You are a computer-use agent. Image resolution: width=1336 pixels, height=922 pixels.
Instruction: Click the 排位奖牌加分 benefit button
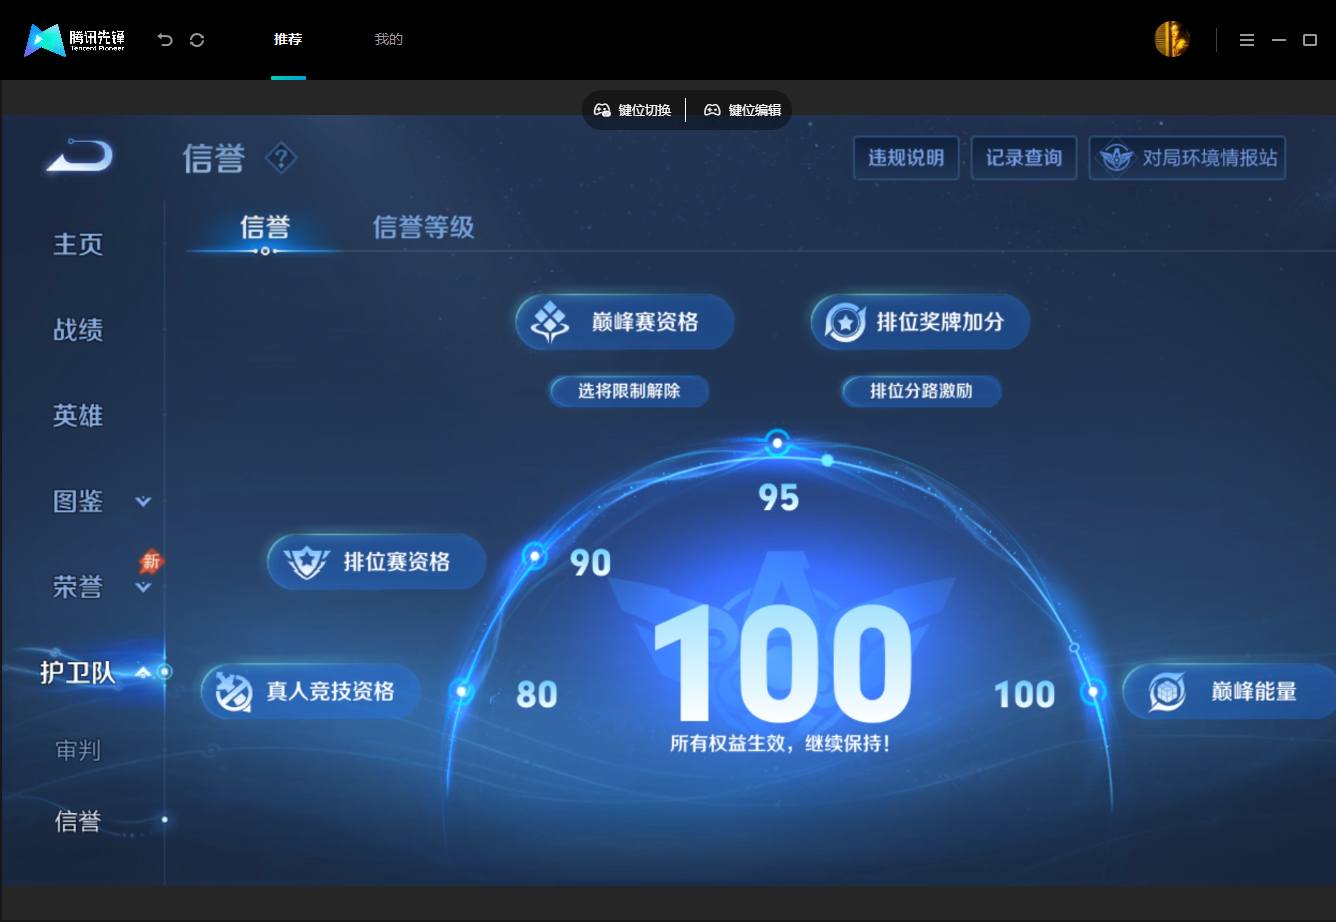[920, 322]
